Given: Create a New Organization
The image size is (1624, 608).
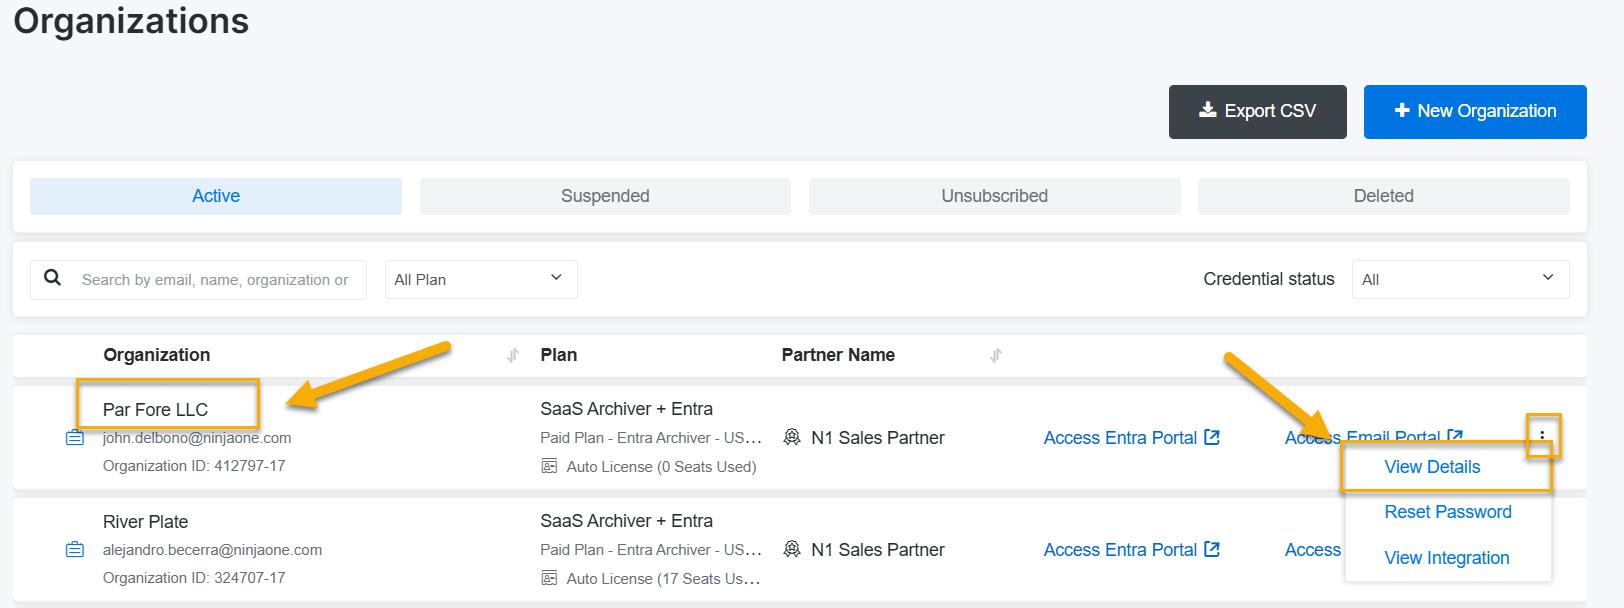Looking at the screenshot, I should click(1475, 111).
